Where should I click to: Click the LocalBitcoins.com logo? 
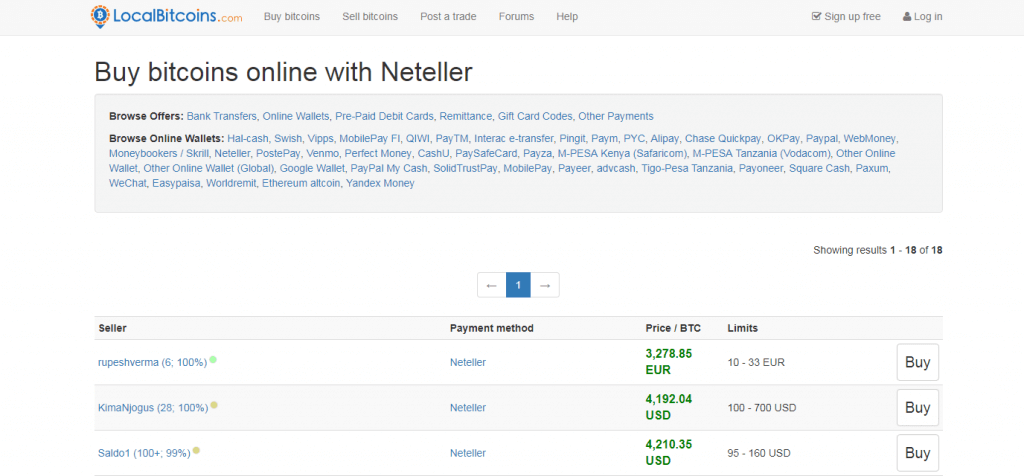167,16
